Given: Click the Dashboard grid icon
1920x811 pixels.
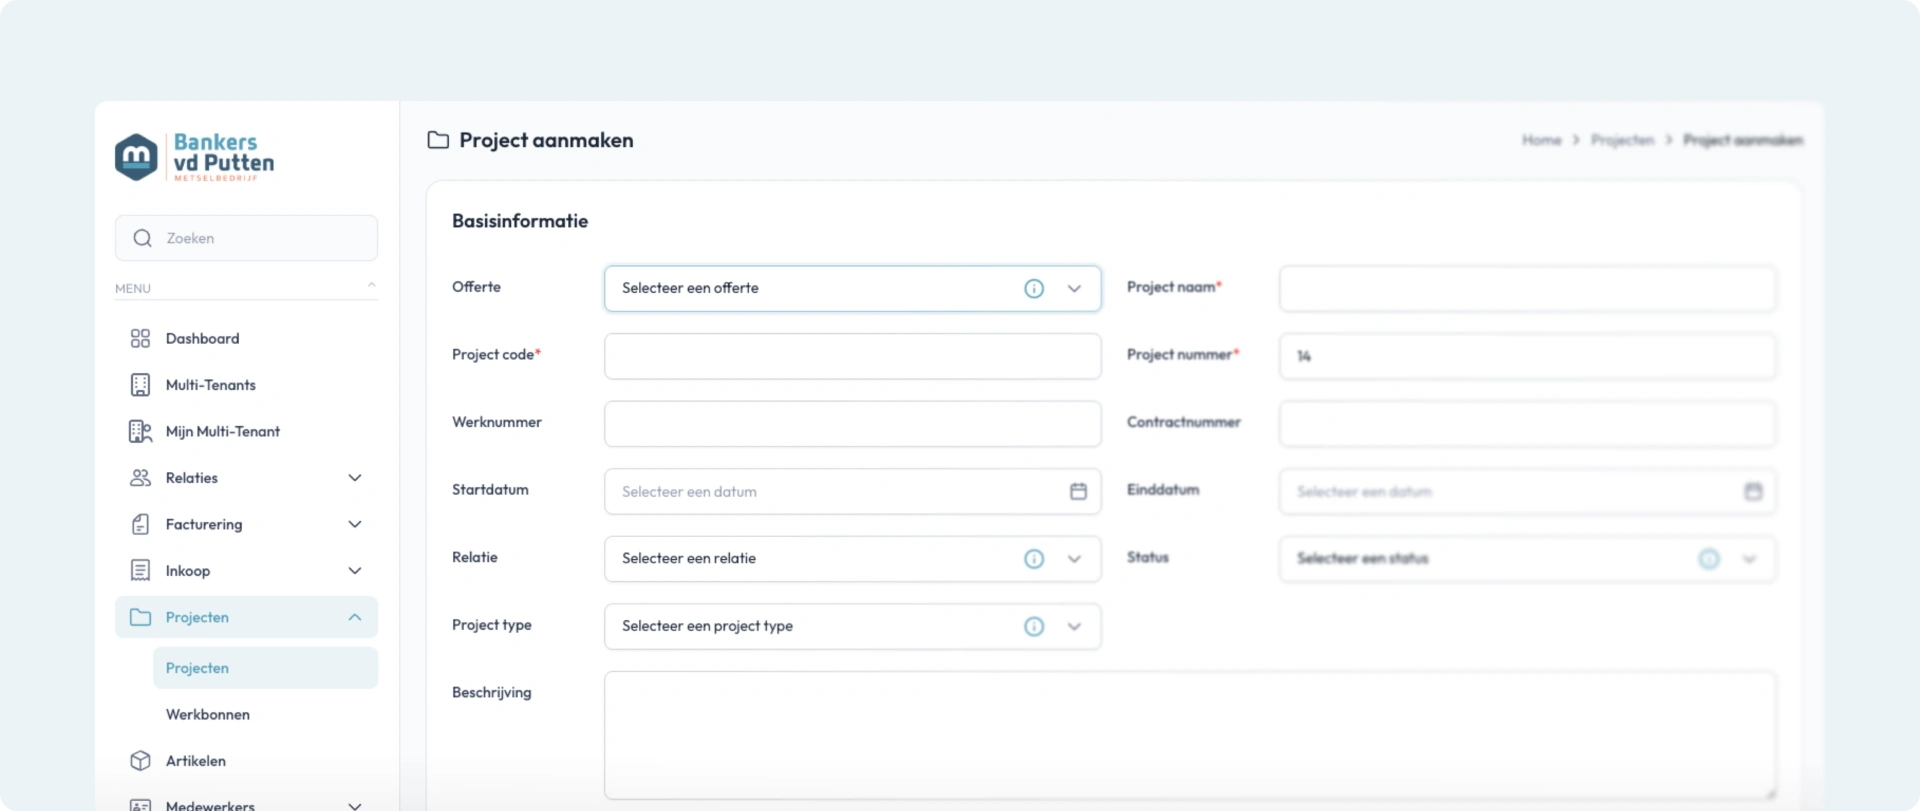Looking at the screenshot, I should pos(140,338).
